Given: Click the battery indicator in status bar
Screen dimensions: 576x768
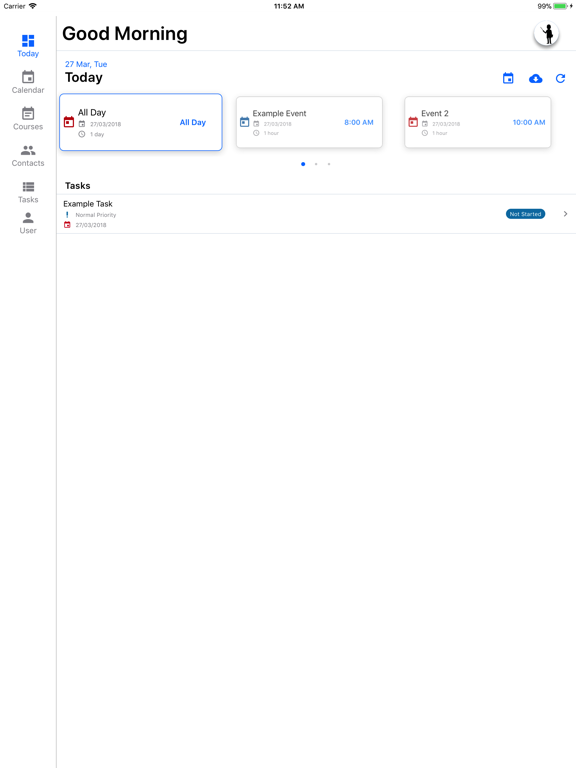Looking at the screenshot, I should 560,6.
